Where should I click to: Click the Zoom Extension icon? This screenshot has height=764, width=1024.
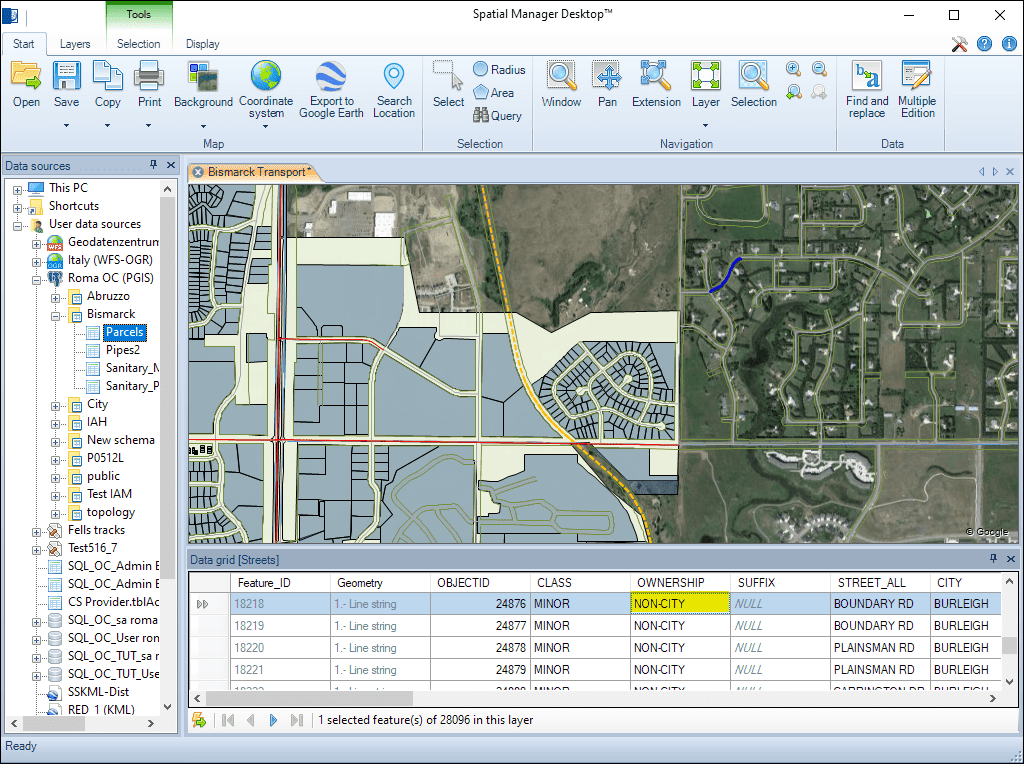pos(656,77)
